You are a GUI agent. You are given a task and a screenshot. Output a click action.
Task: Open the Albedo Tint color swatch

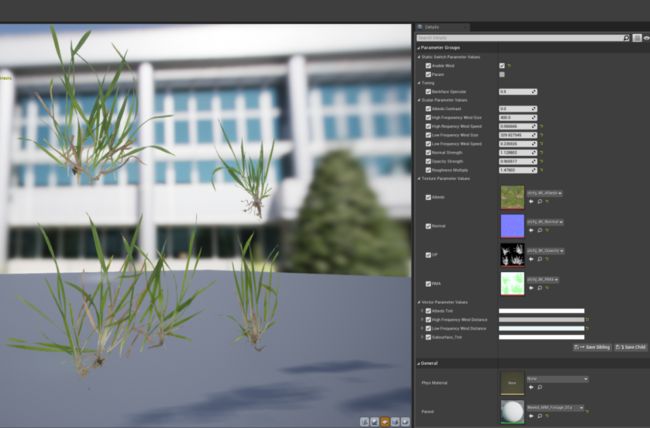pyautogui.click(x=541, y=311)
